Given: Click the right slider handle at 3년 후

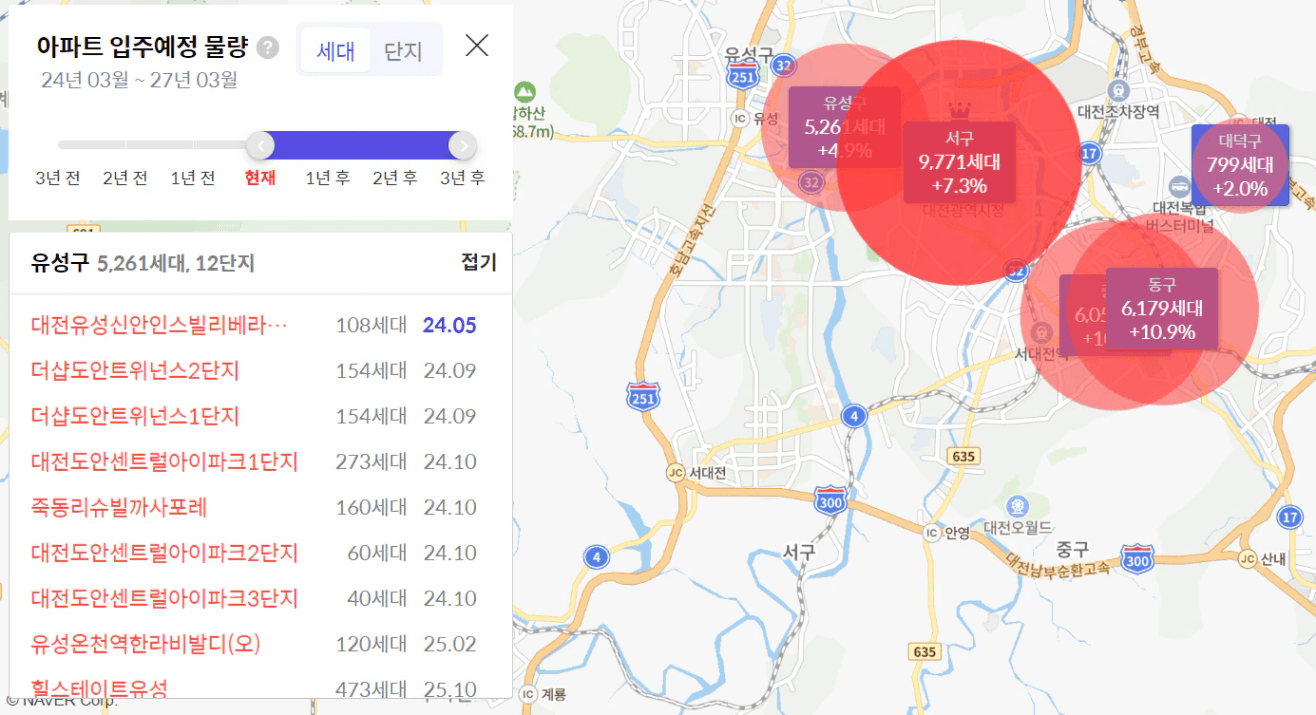Looking at the screenshot, I should (x=462, y=146).
